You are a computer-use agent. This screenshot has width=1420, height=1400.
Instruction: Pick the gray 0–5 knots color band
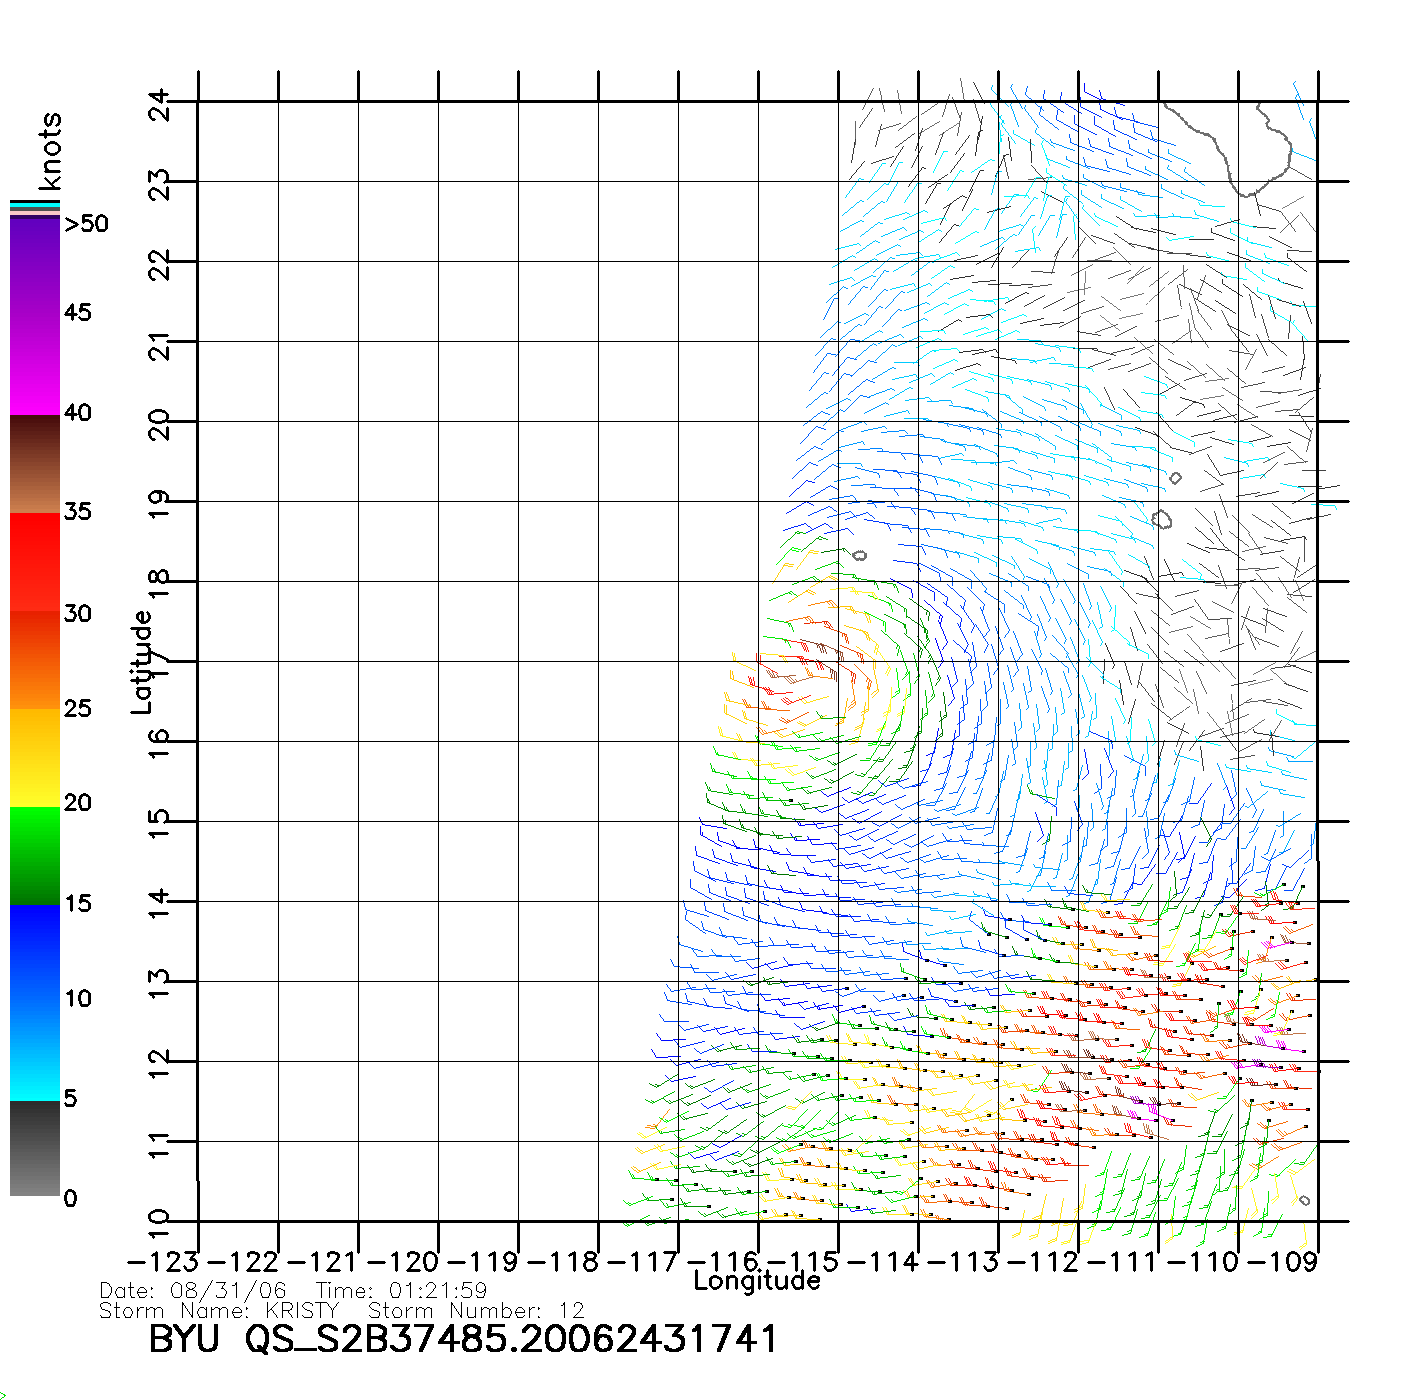pyautogui.click(x=35, y=1148)
